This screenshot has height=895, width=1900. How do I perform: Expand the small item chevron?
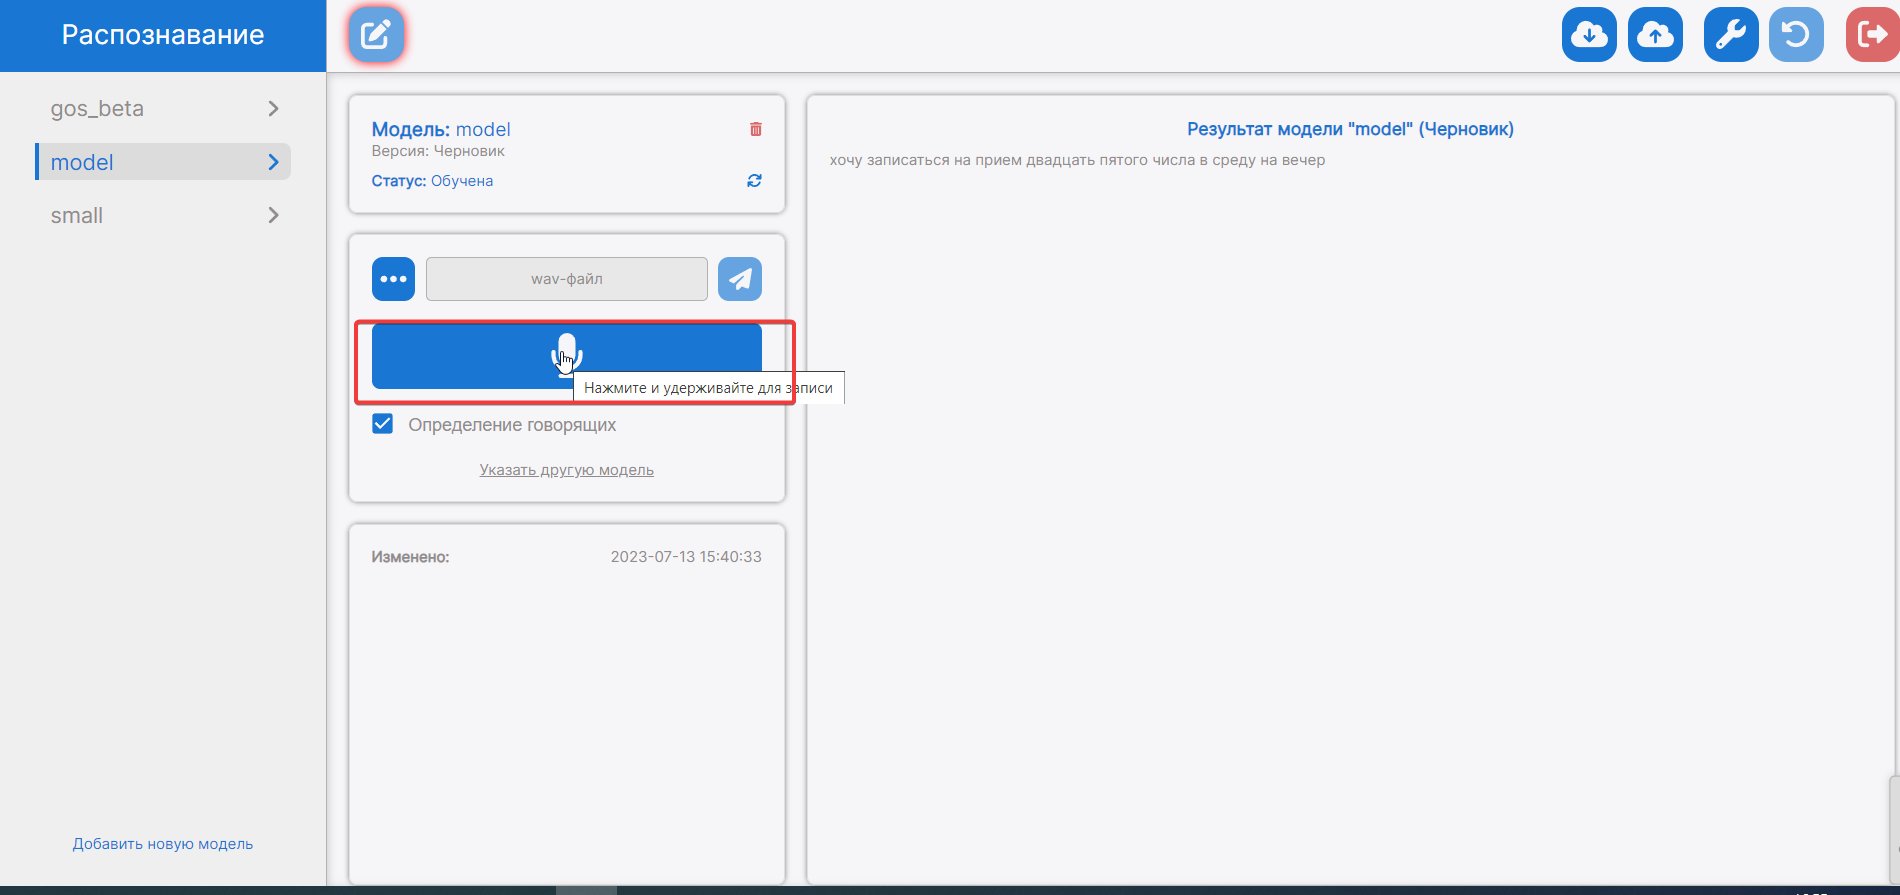[x=273, y=216]
